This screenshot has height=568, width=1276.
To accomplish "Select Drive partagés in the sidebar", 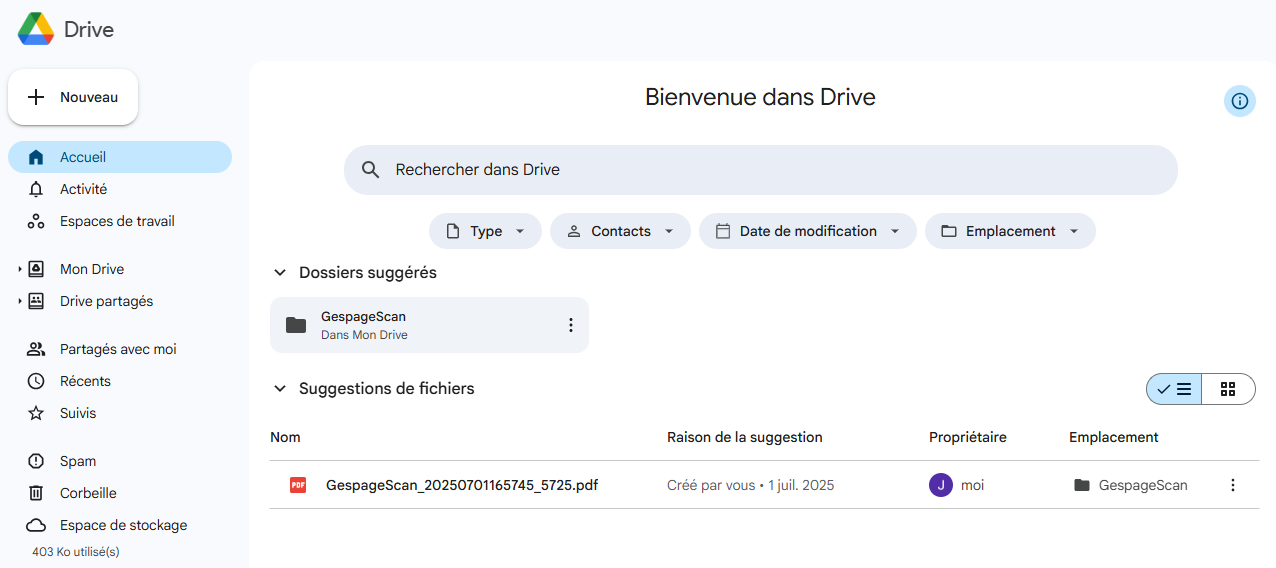I will [x=106, y=301].
